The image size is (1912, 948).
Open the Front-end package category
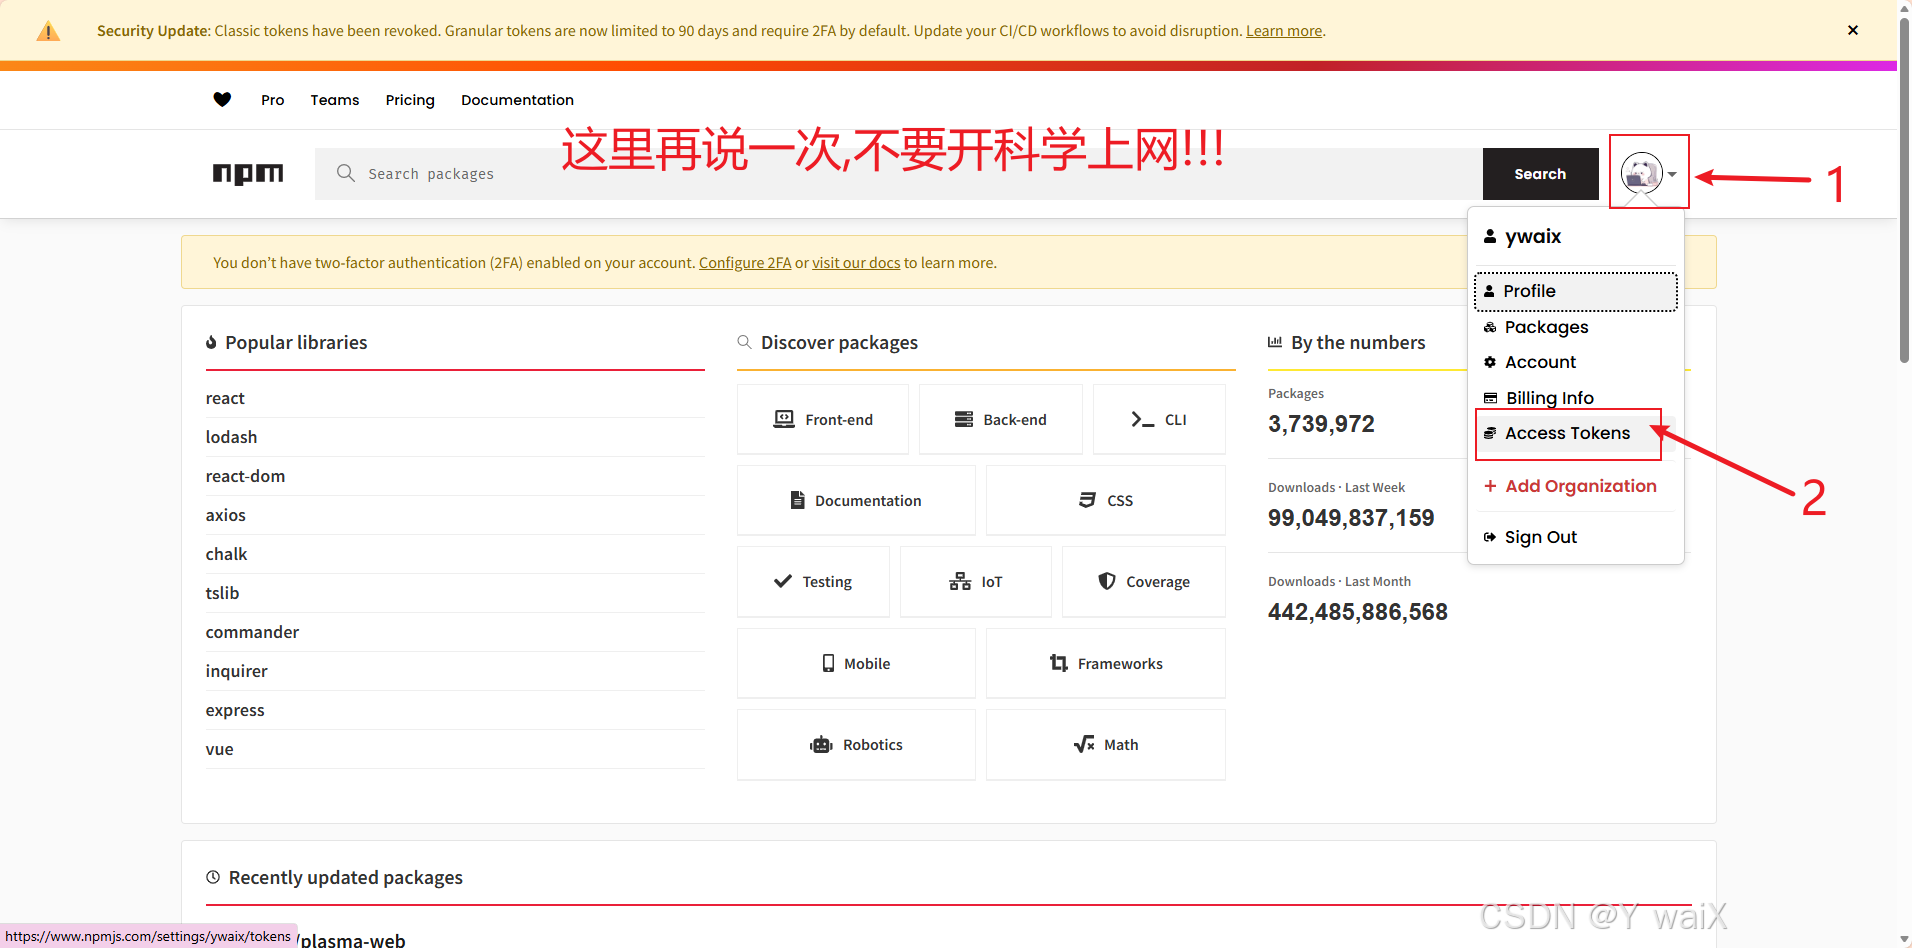[x=823, y=420]
